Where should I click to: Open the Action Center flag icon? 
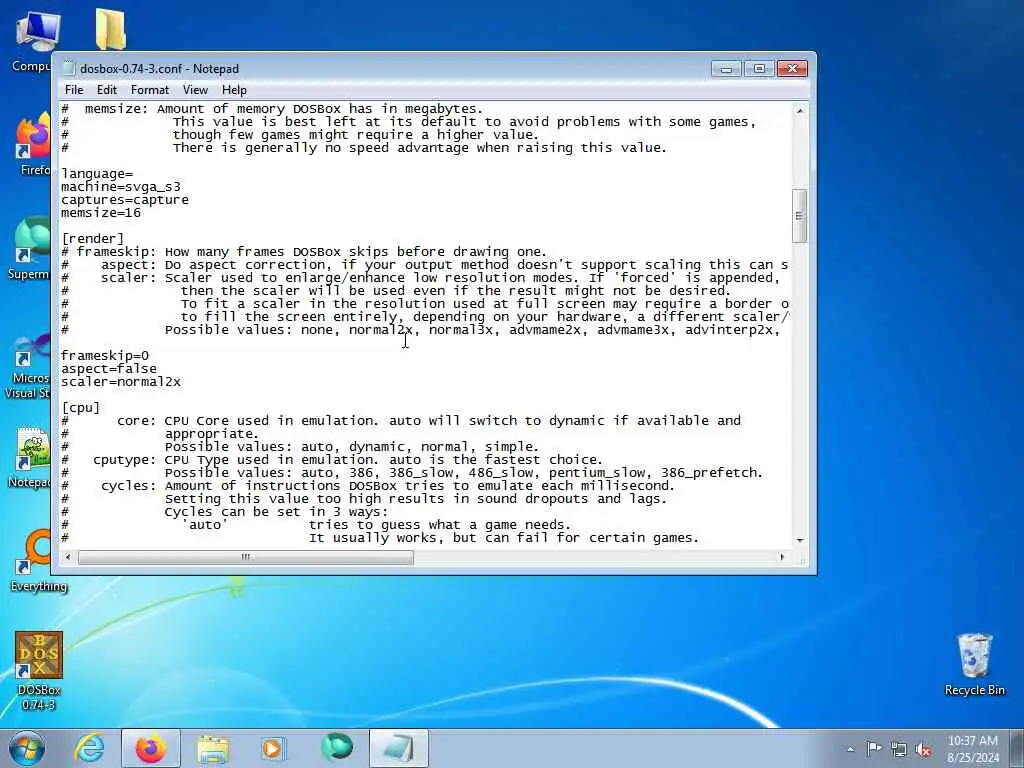point(874,749)
